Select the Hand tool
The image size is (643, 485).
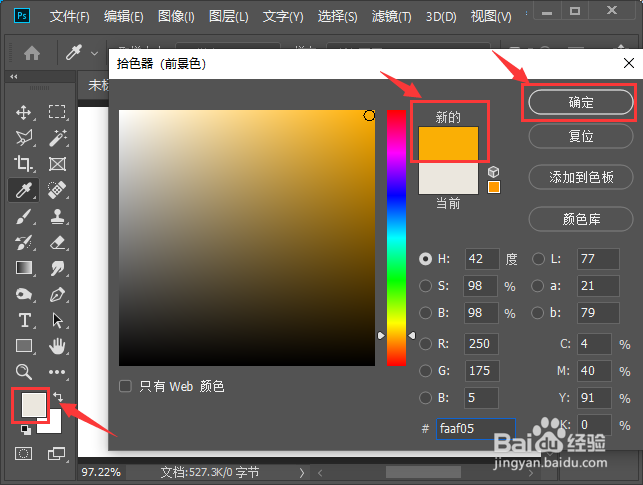(x=57, y=346)
